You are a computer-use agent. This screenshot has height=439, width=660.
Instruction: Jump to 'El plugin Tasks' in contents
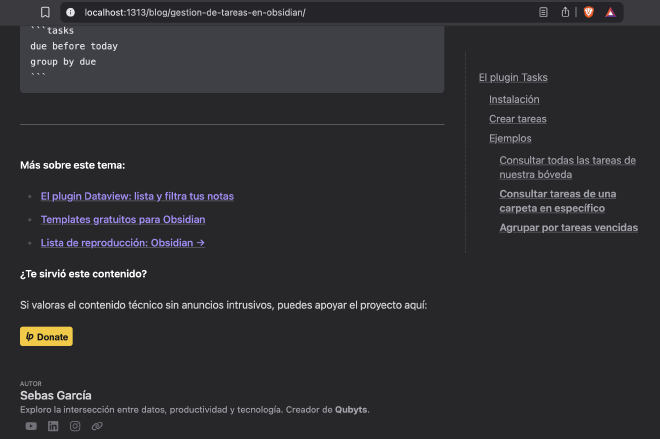coord(513,77)
